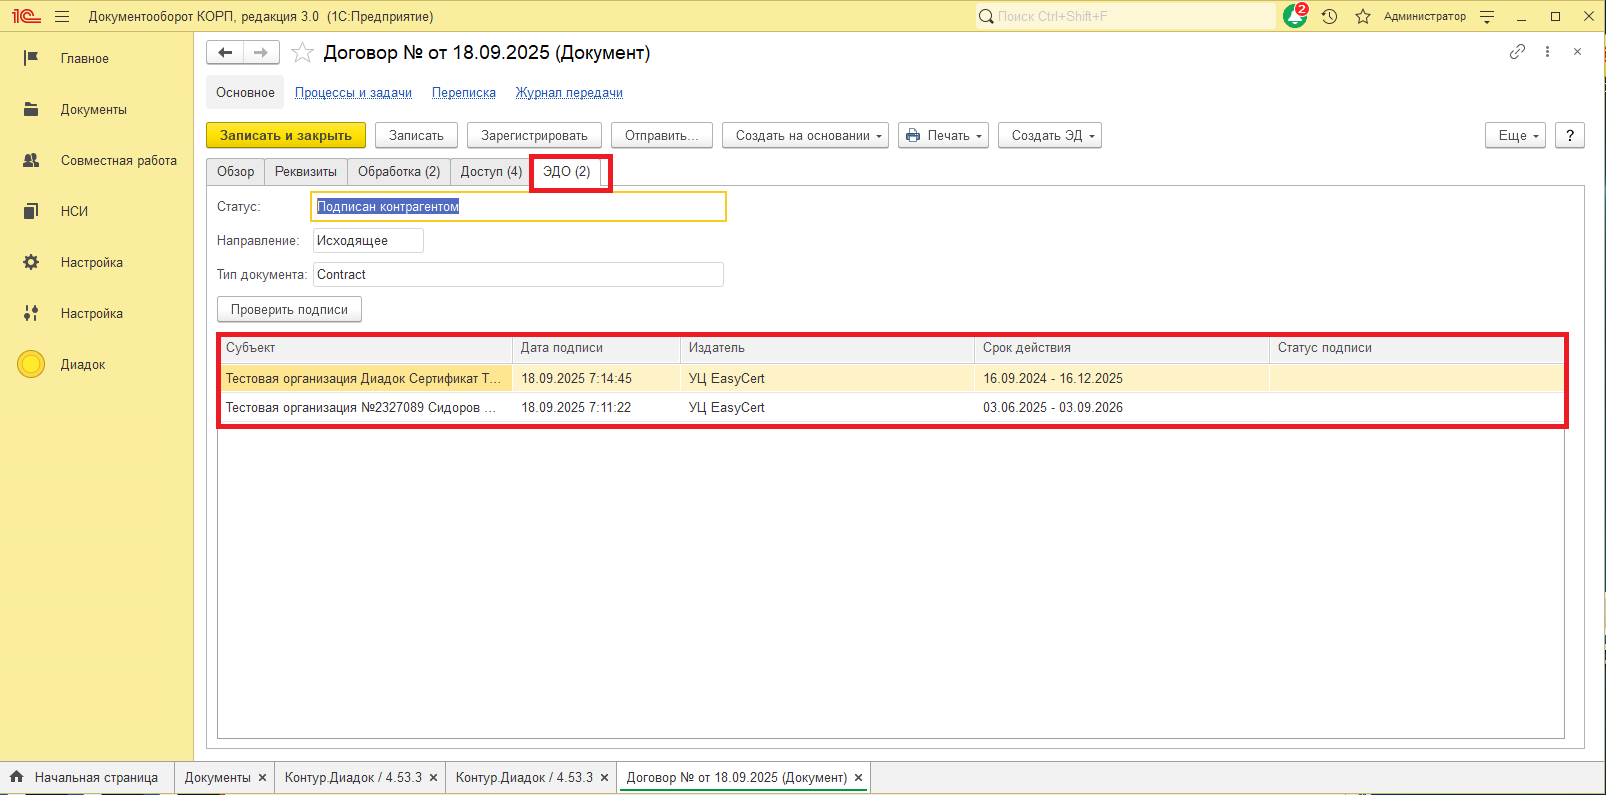Open the history clock icon
This screenshot has width=1606, height=795.
point(1329,16)
